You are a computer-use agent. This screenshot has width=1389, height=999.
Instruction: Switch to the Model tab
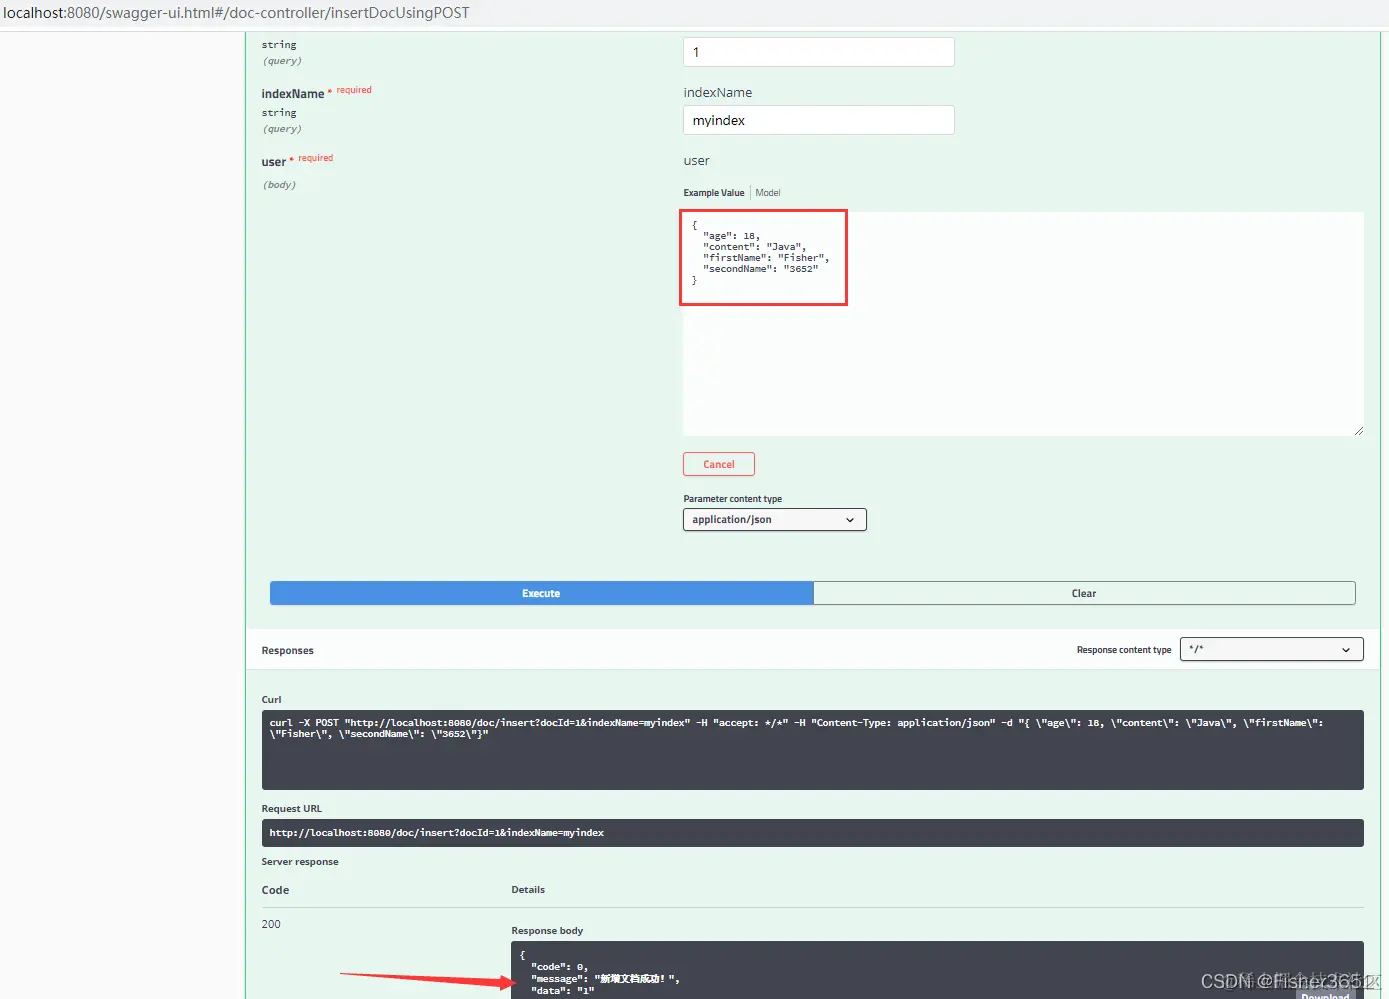[x=768, y=193]
